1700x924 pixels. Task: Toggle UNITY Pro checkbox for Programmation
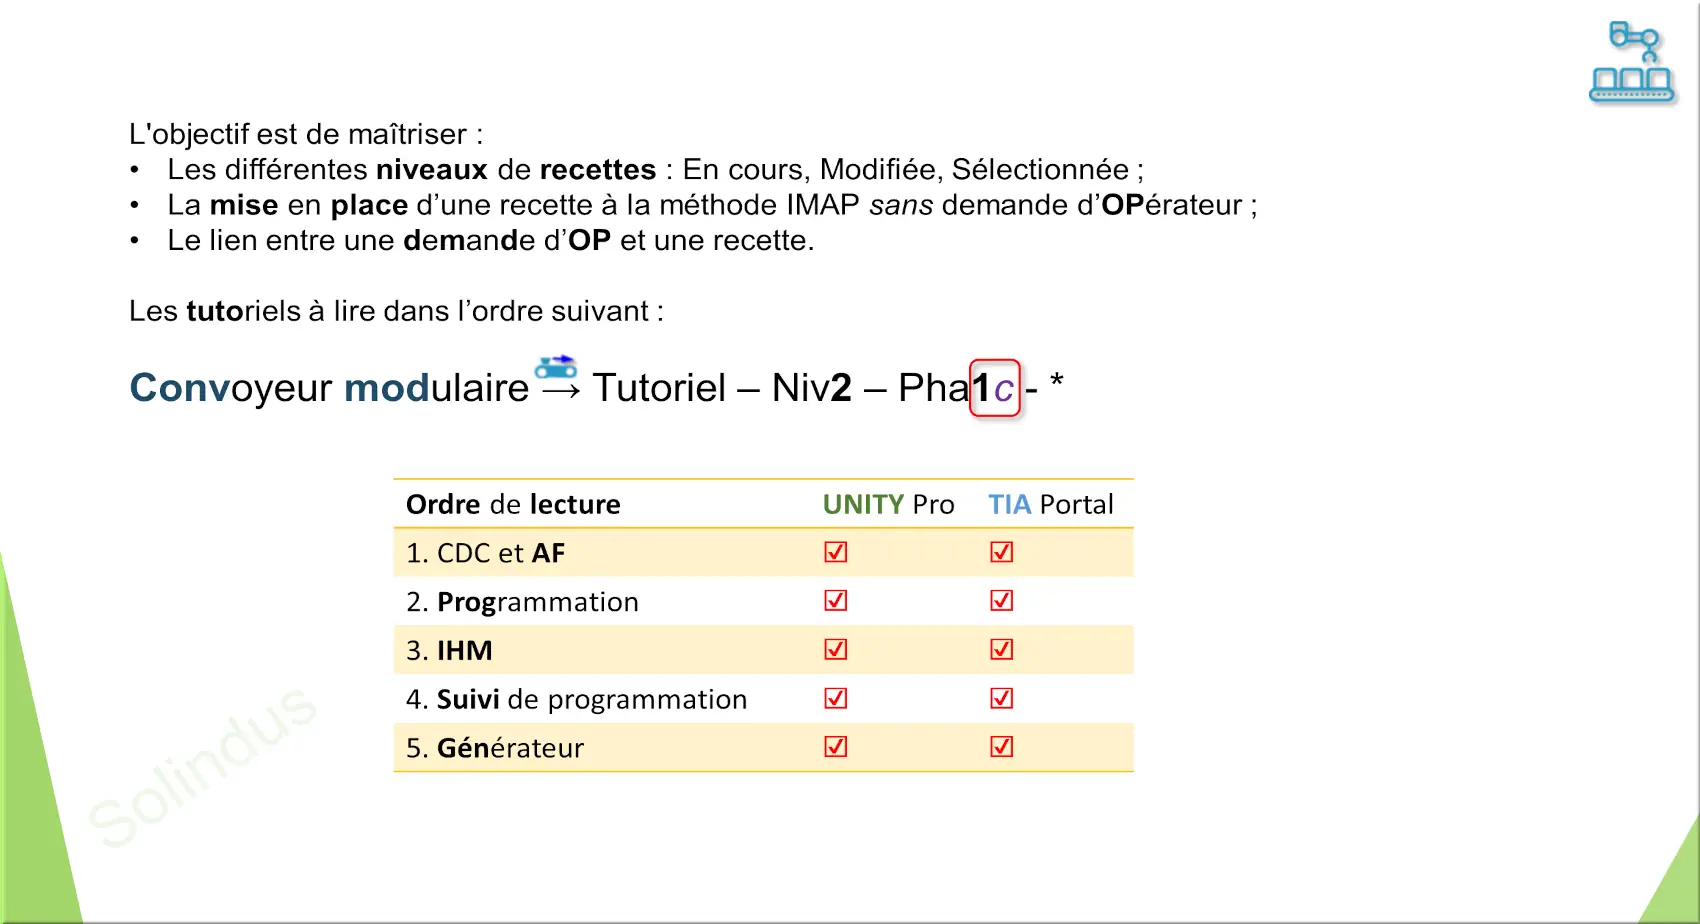[x=836, y=600]
